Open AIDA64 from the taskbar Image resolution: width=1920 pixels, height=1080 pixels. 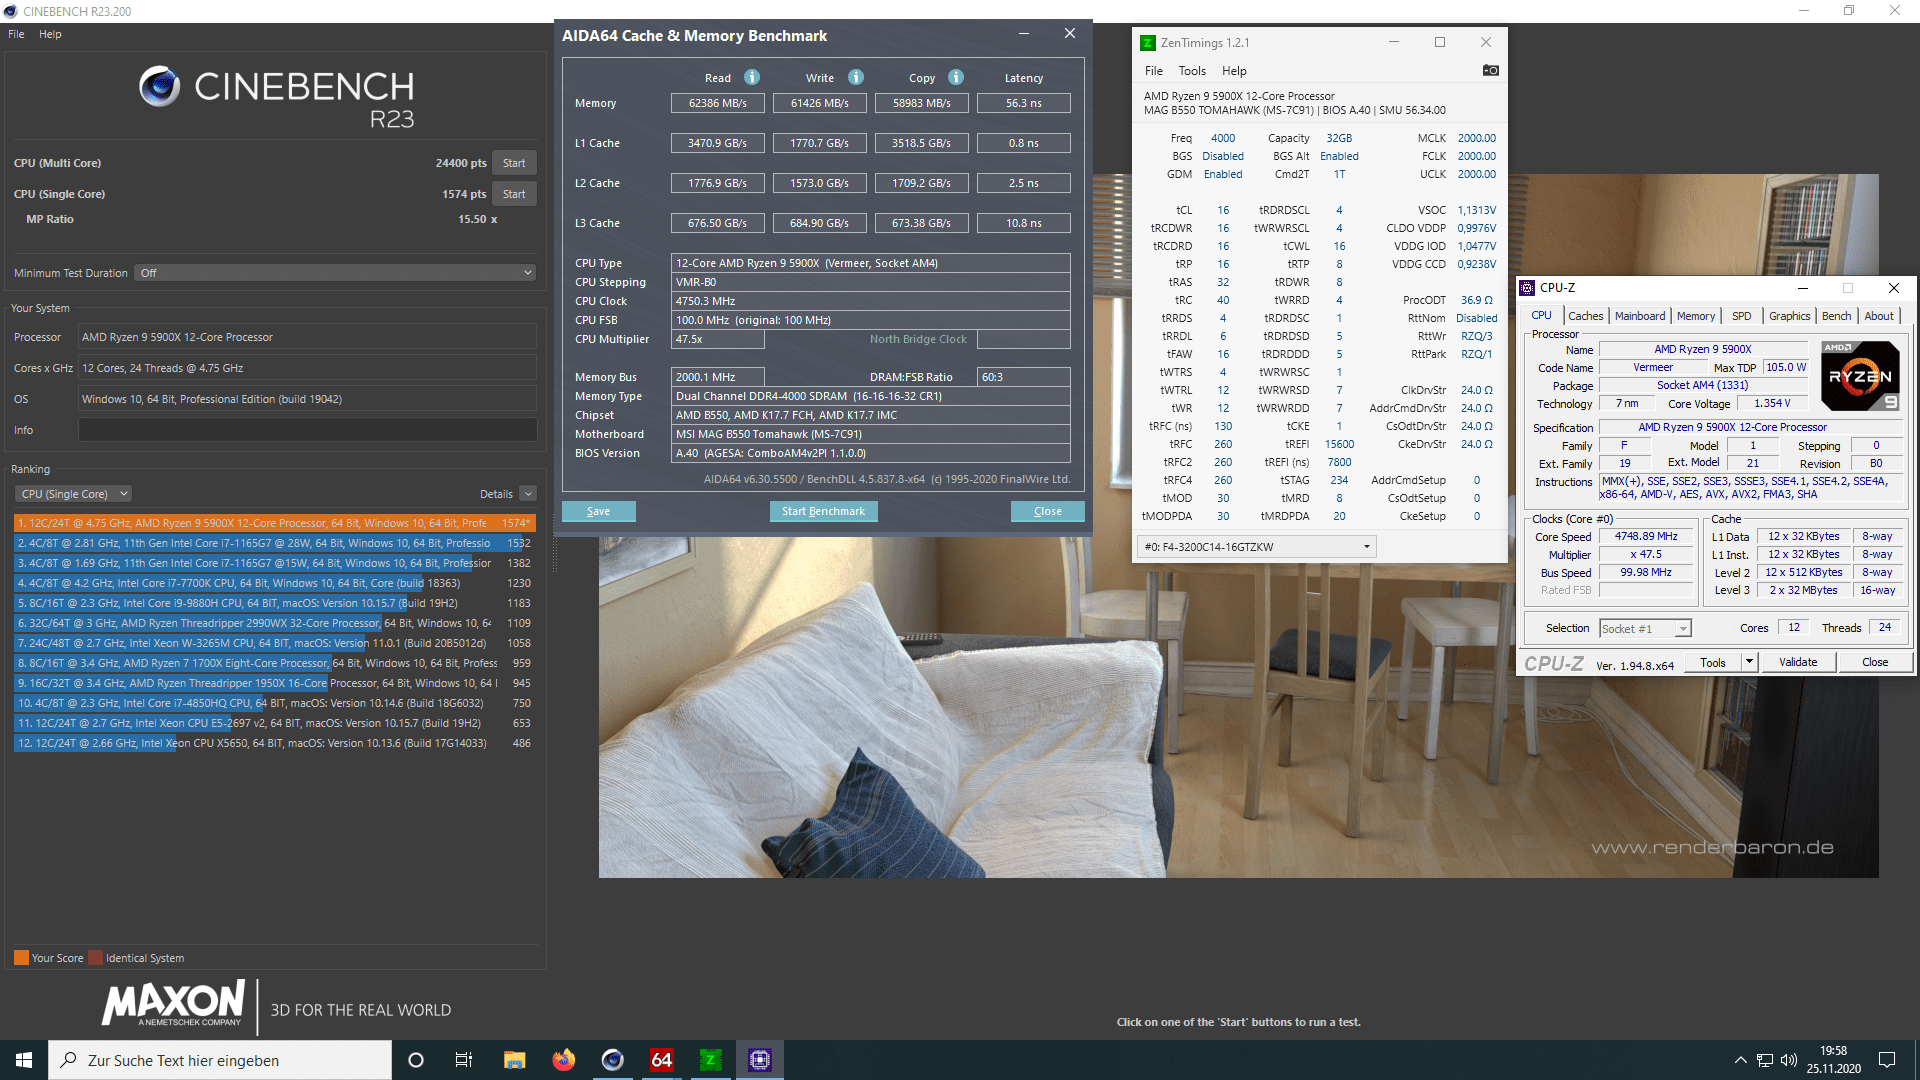point(661,1060)
